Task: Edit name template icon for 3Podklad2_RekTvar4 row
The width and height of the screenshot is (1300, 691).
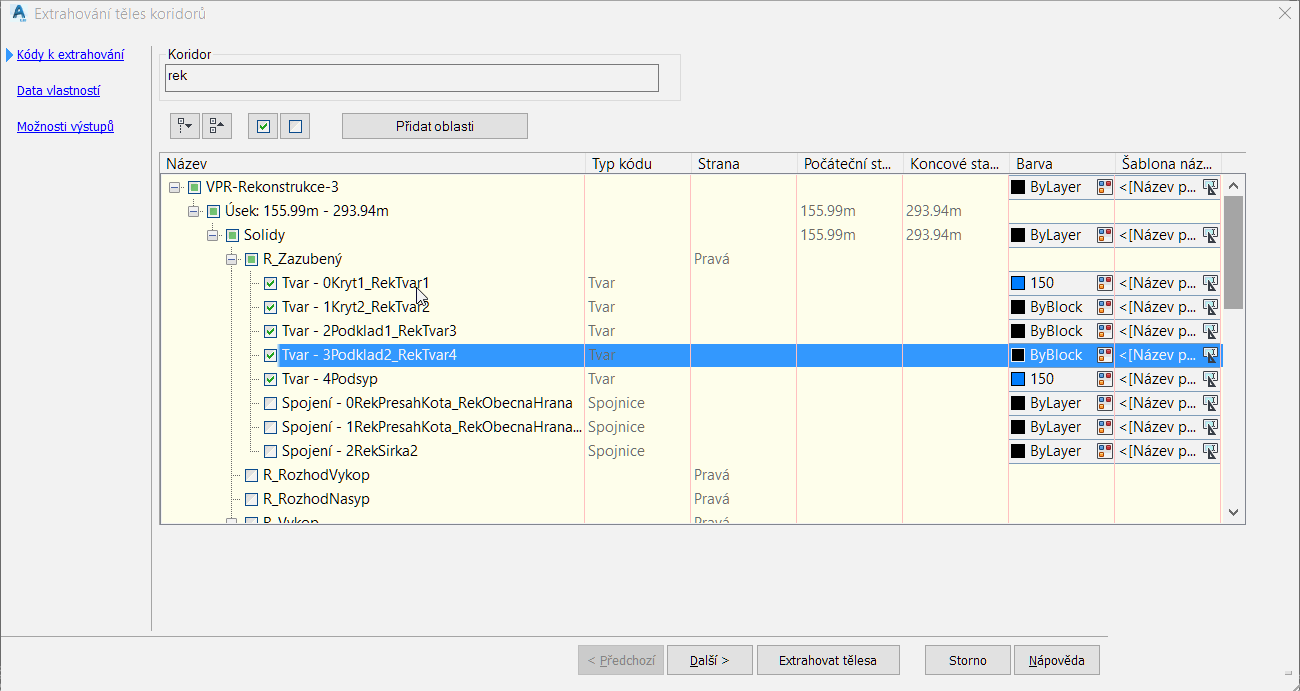Action: tap(1210, 355)
